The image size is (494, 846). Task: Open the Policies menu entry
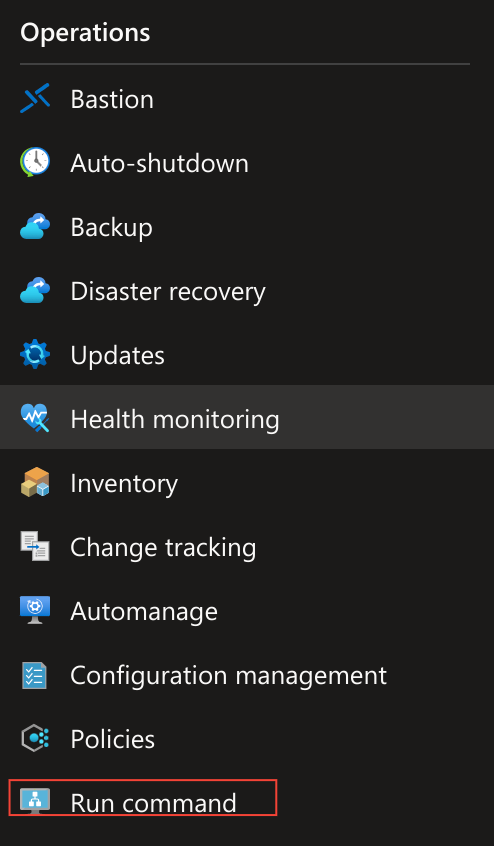(x=113, y=739)
